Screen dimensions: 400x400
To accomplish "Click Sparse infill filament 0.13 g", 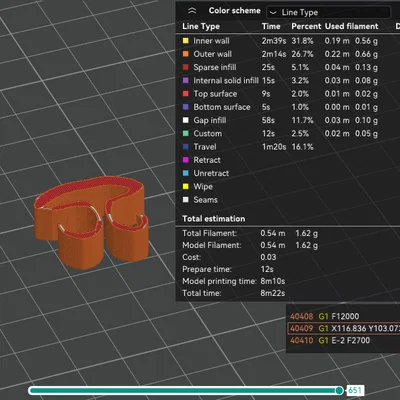I will (x=366, y=67).
